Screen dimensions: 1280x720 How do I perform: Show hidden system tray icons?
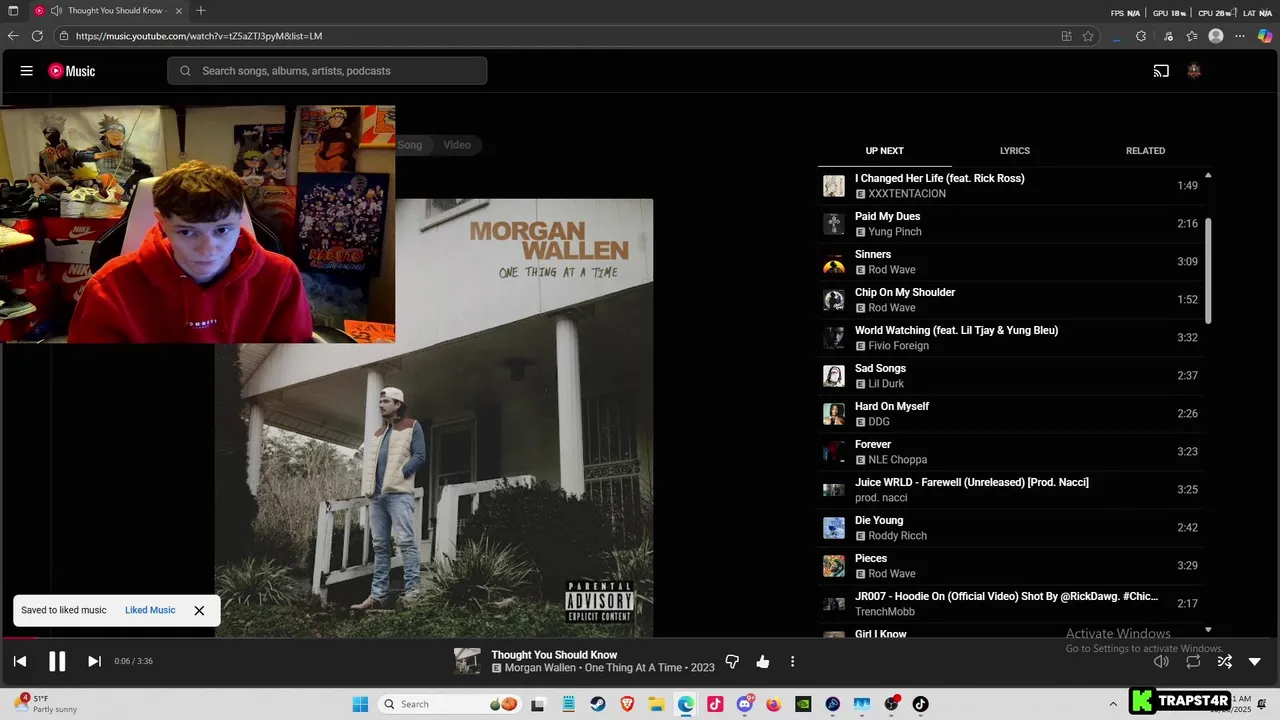click(x=1113, y=704)
